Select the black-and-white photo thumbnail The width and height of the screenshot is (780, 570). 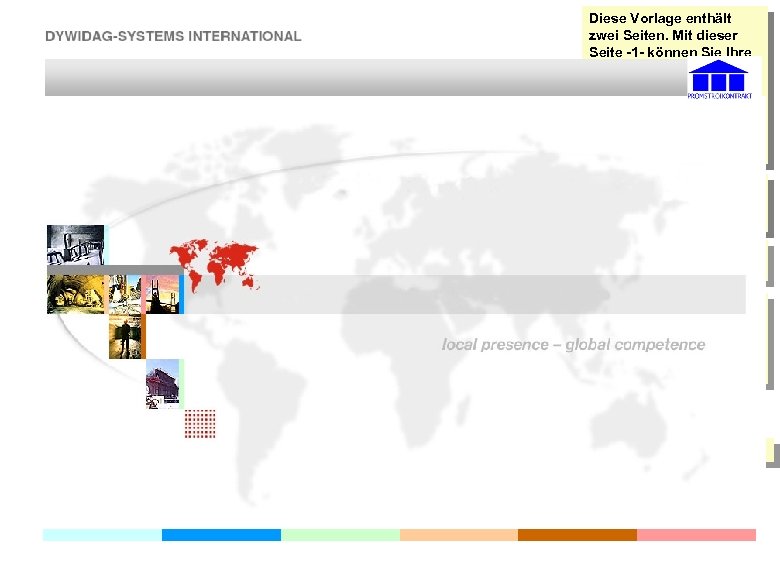[76, 245]
